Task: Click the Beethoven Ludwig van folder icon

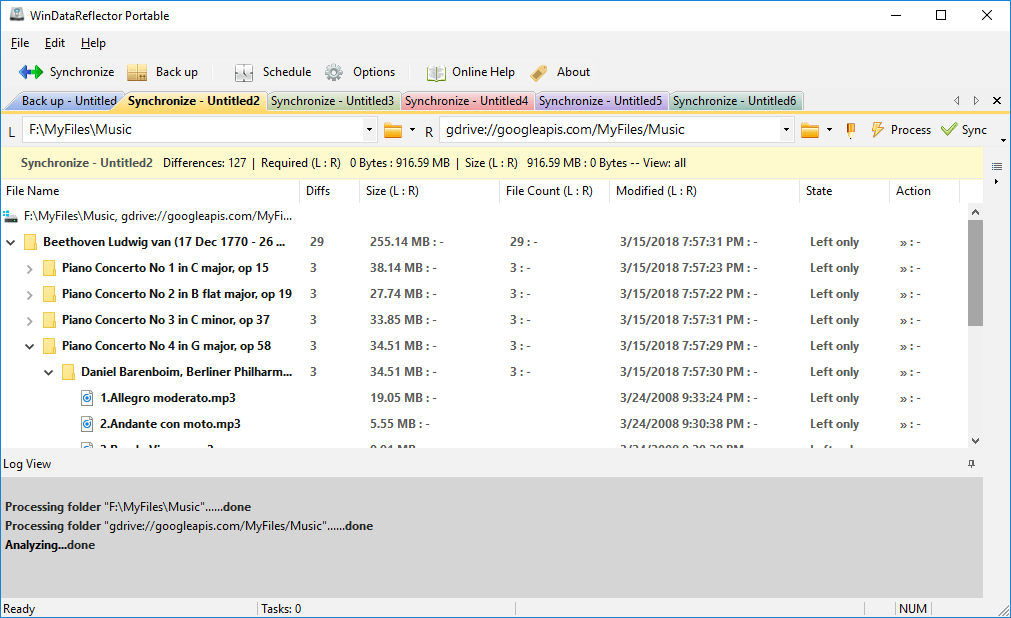Action: (x=30, y=243)
